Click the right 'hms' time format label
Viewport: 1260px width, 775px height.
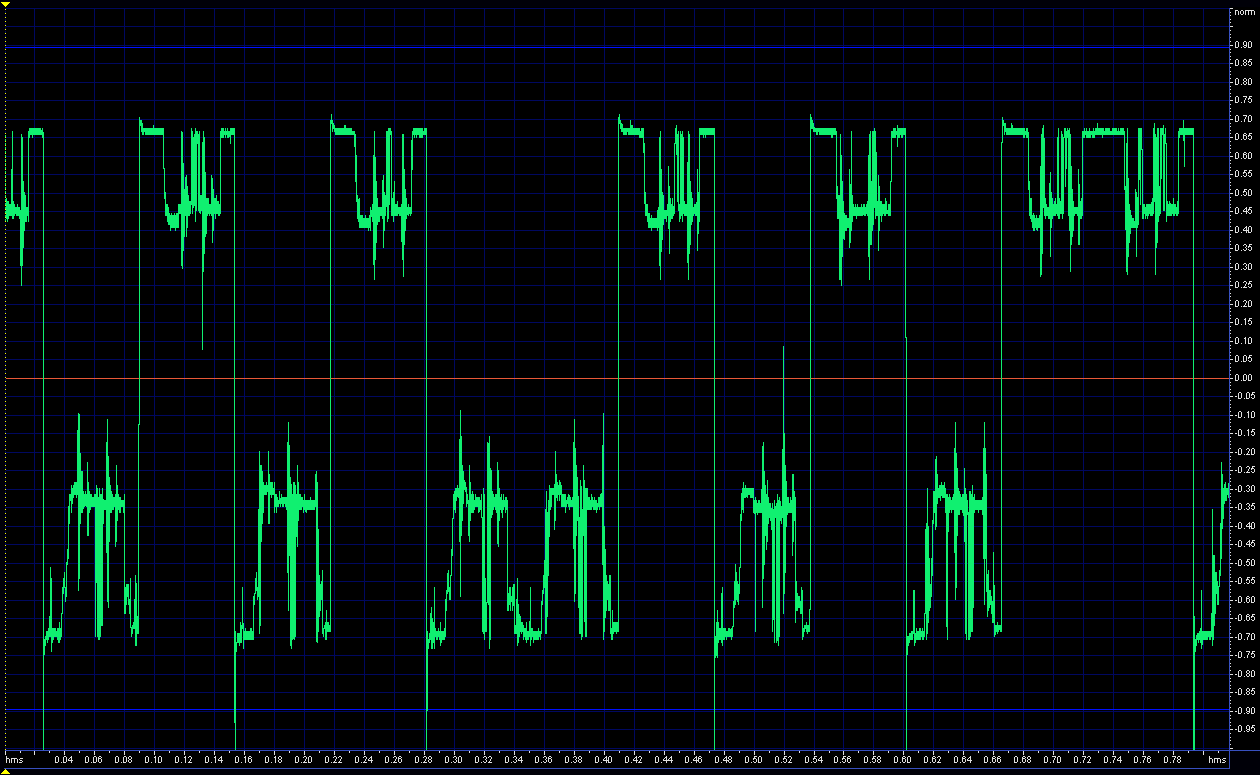pos(1216,761)
